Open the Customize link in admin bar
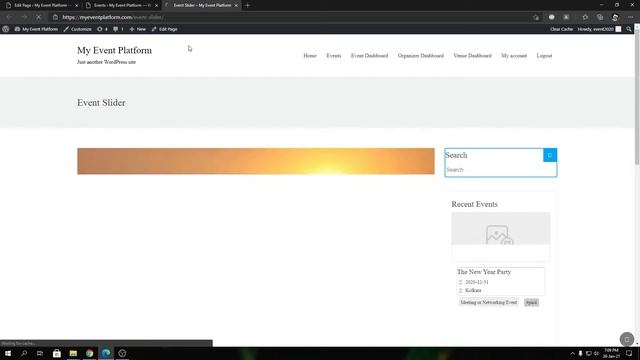 (78, 29)
